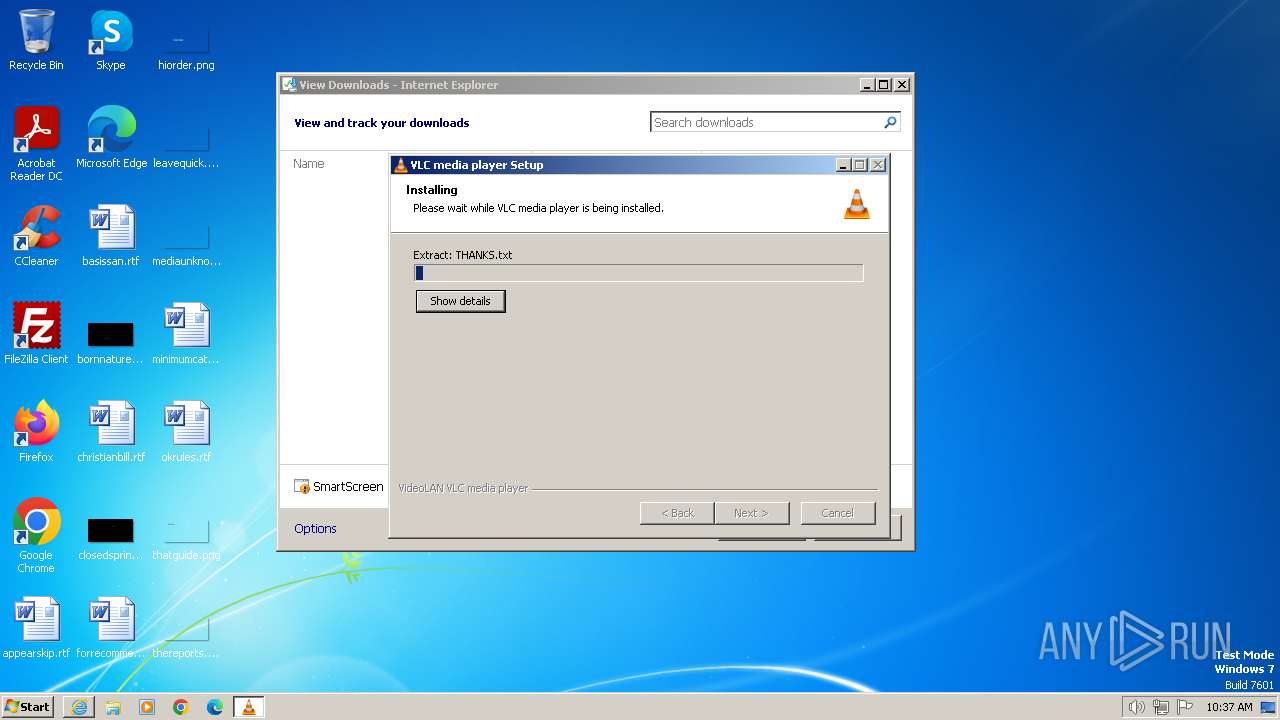
Task: Launch Microsoft Edge desktop shortcut
Action: [111, 137]
